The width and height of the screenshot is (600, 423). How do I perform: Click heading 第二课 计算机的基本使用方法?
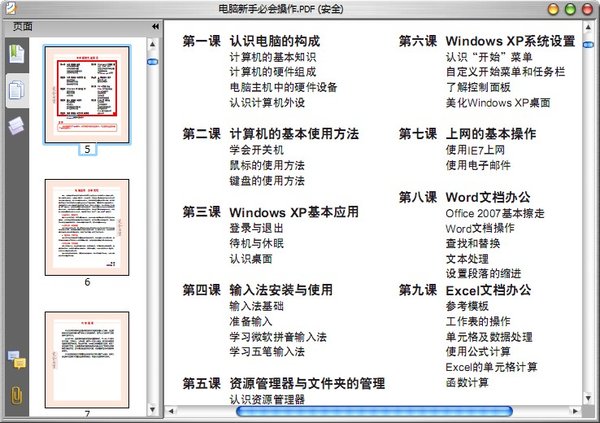click(x=271, y=134)
